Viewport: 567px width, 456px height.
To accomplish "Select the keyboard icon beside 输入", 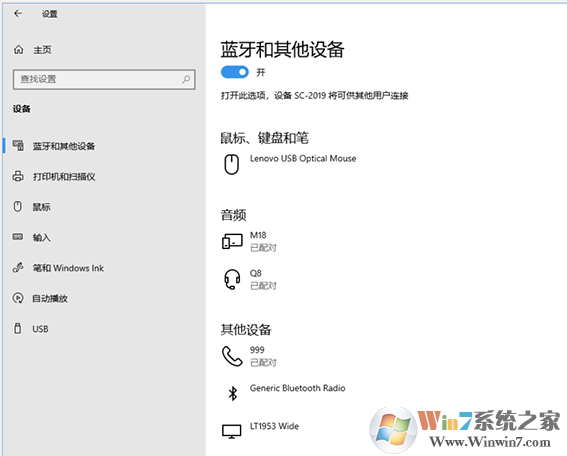I will pyautogui.click(x=18, y=237).
